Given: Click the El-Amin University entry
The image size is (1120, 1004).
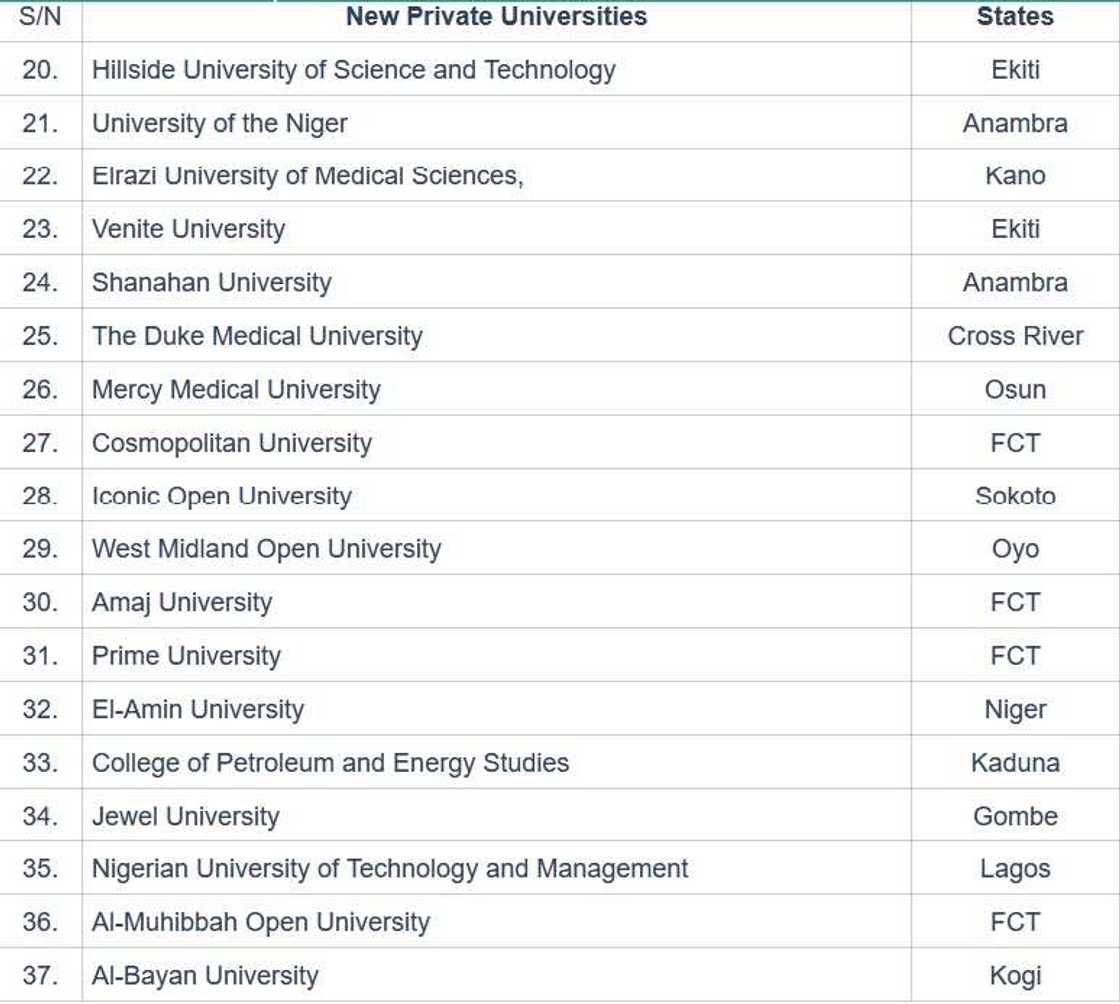Looking at the screenshot, I should [198, 709].
